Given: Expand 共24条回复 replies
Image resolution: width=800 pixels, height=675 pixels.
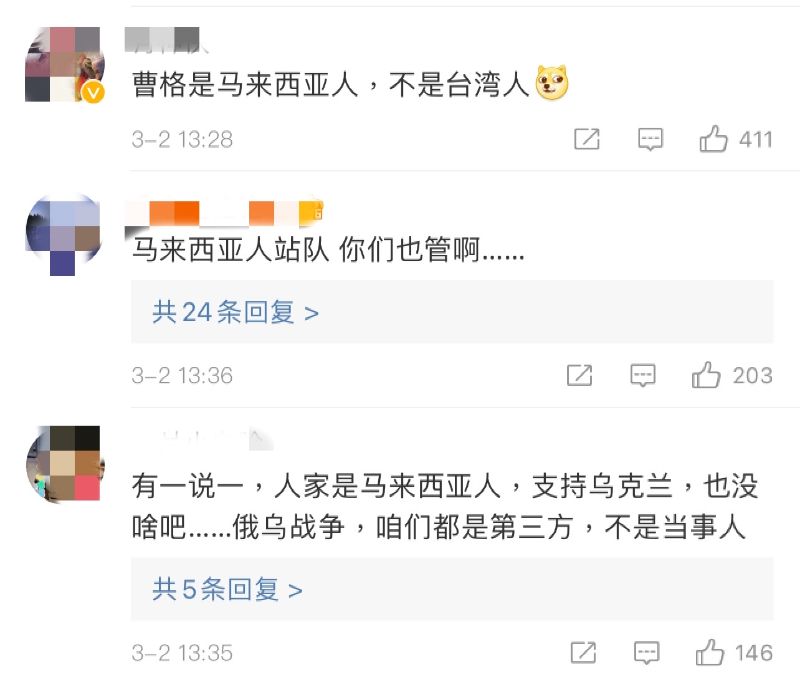Looking at the screenshot, I should (236, 312).
